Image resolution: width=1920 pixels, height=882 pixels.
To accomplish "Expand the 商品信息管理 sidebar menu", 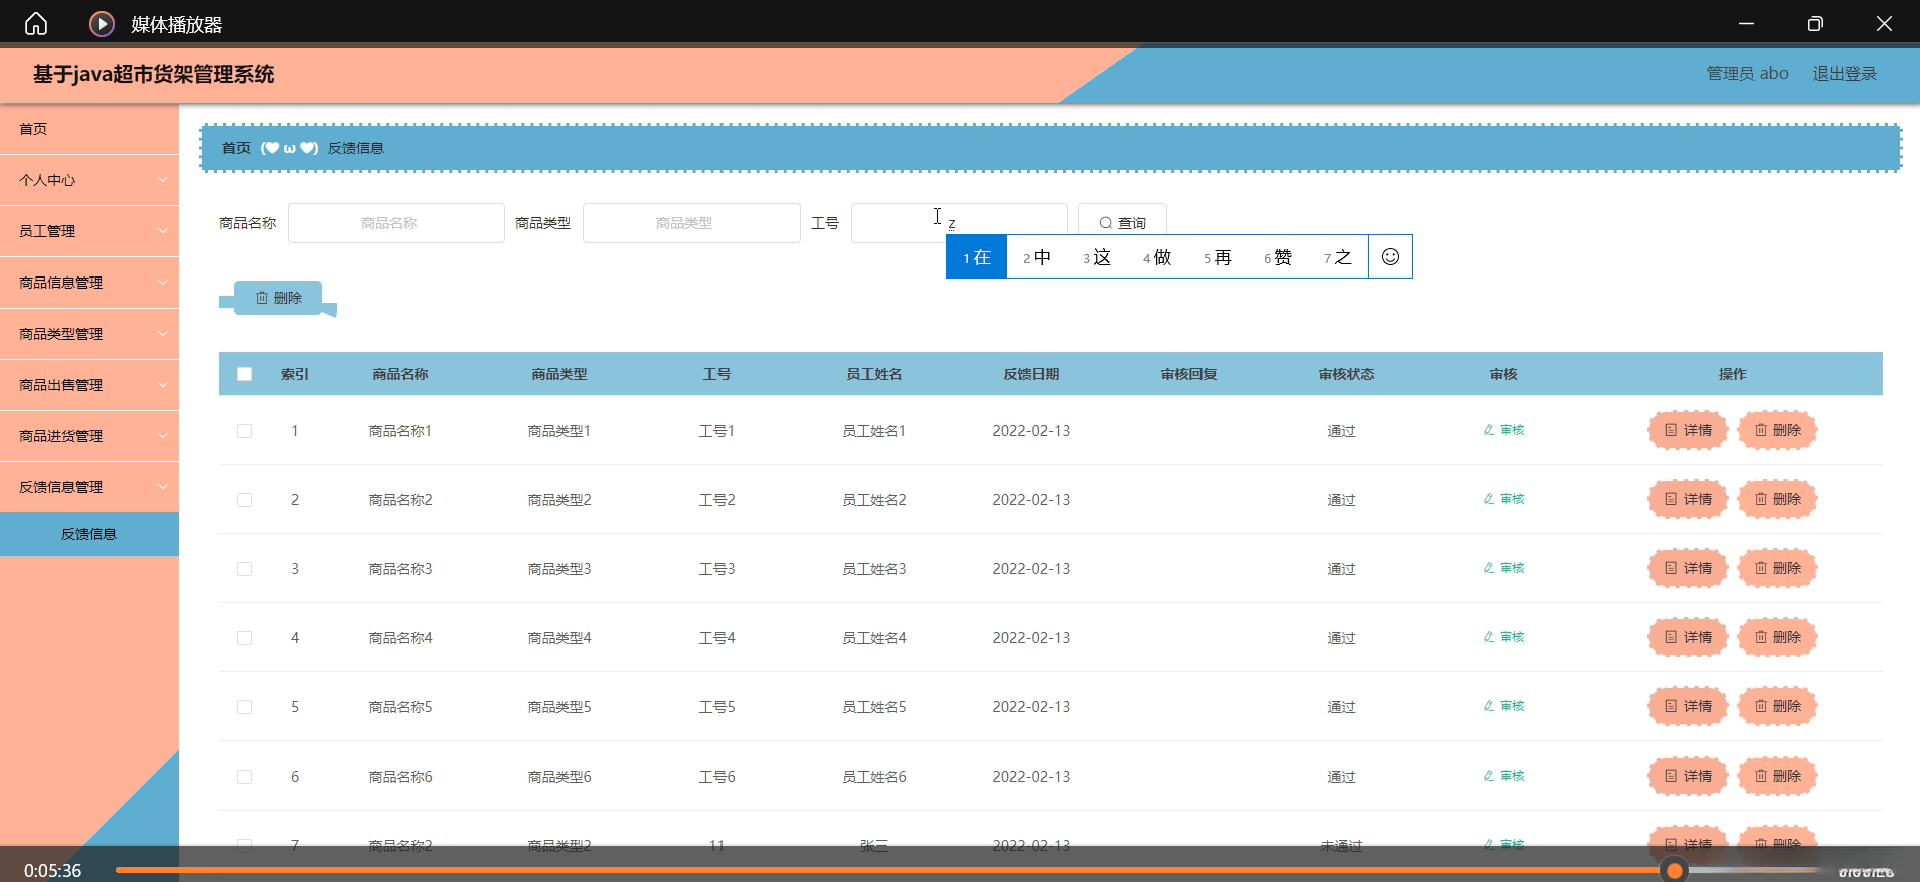I will (x=89, y=283).
